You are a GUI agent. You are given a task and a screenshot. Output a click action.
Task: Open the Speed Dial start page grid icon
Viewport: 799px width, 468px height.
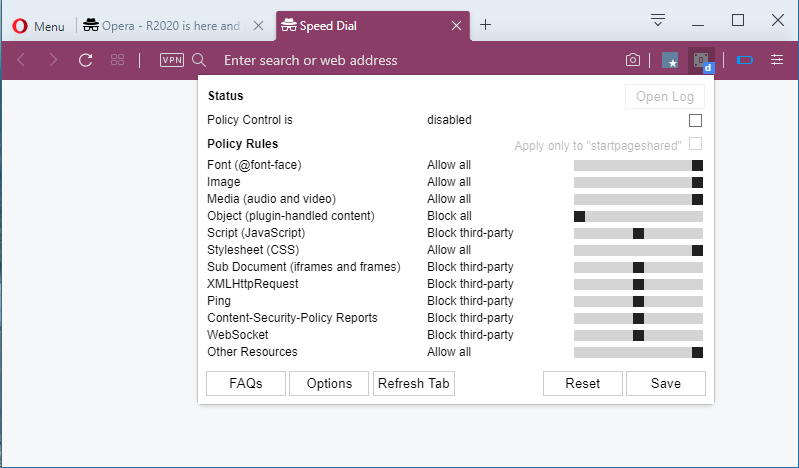(x=118, y=60)
